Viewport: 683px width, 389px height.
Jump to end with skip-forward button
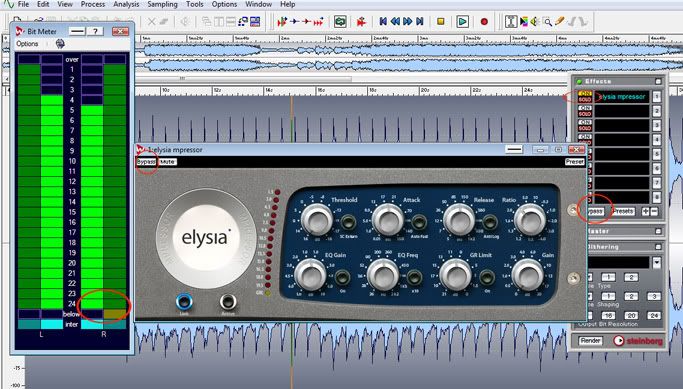click(x=419, y=21)
